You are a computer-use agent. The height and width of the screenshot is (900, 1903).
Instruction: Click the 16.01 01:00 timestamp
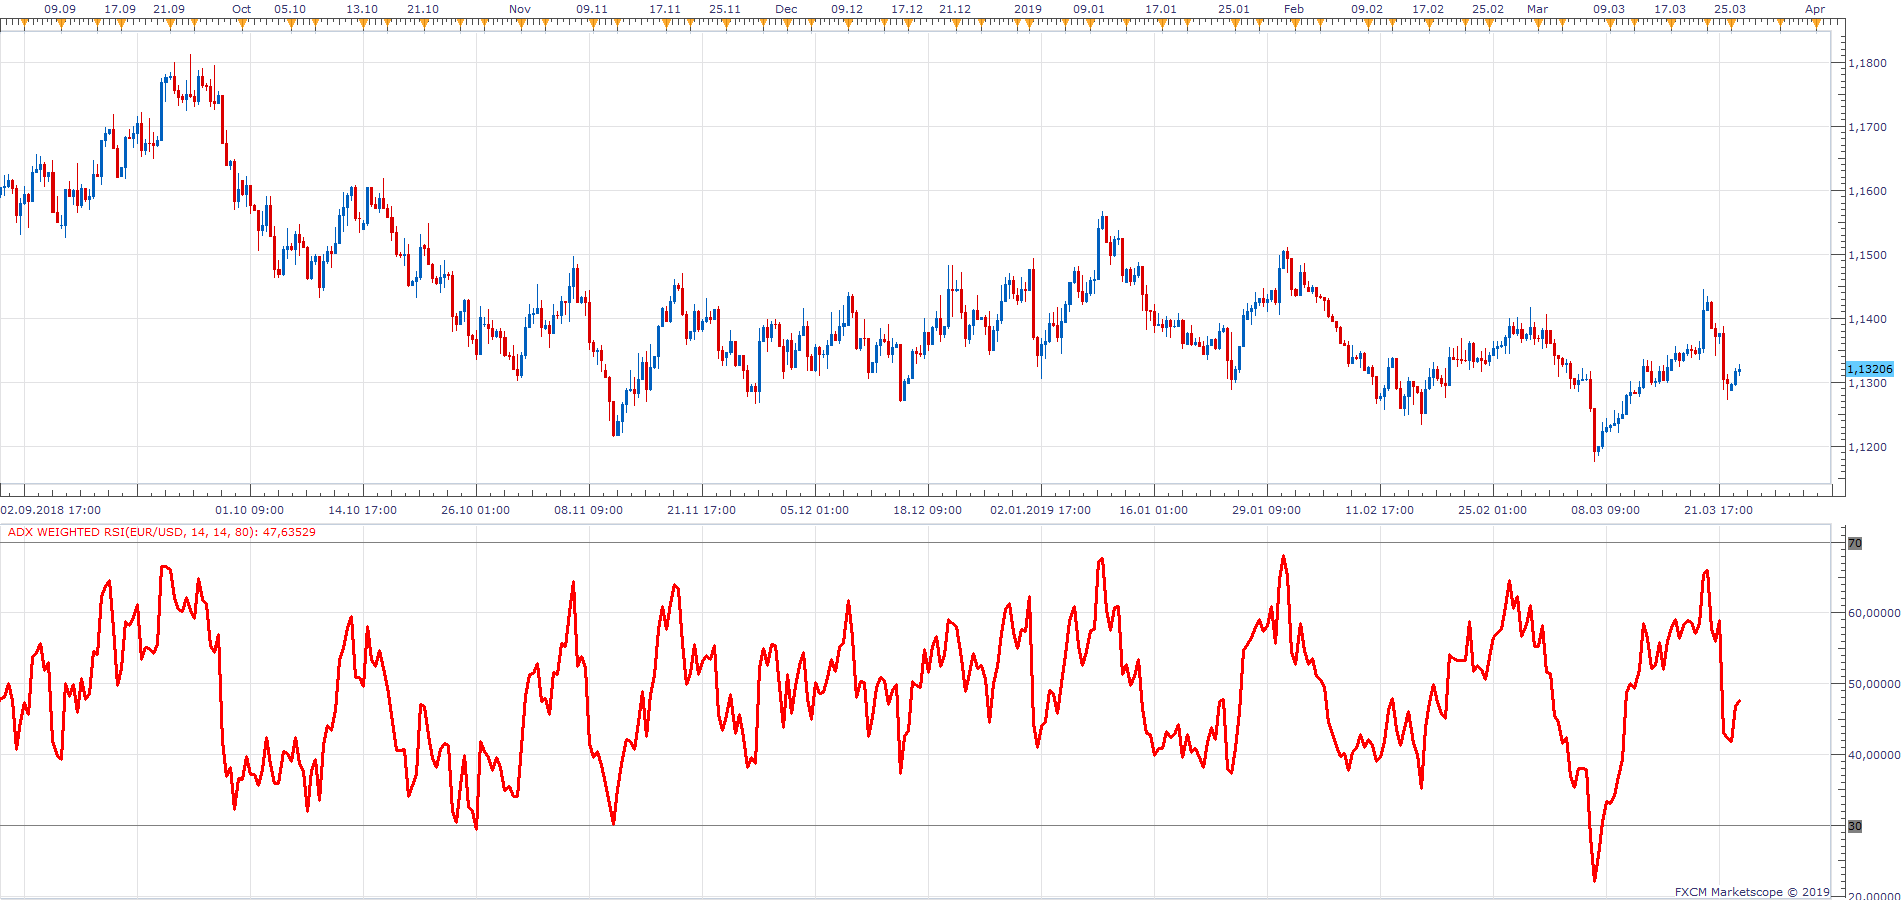tap(1154, 510)
